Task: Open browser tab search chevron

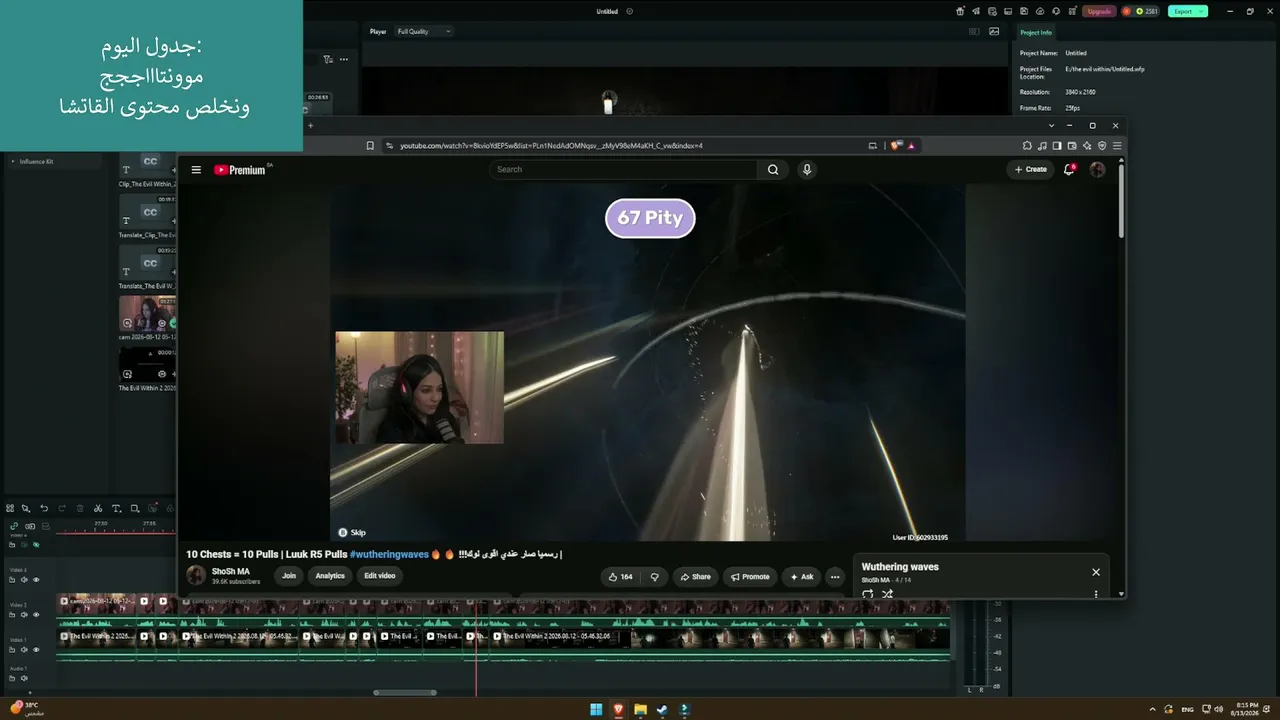Action: [1051, 126]
